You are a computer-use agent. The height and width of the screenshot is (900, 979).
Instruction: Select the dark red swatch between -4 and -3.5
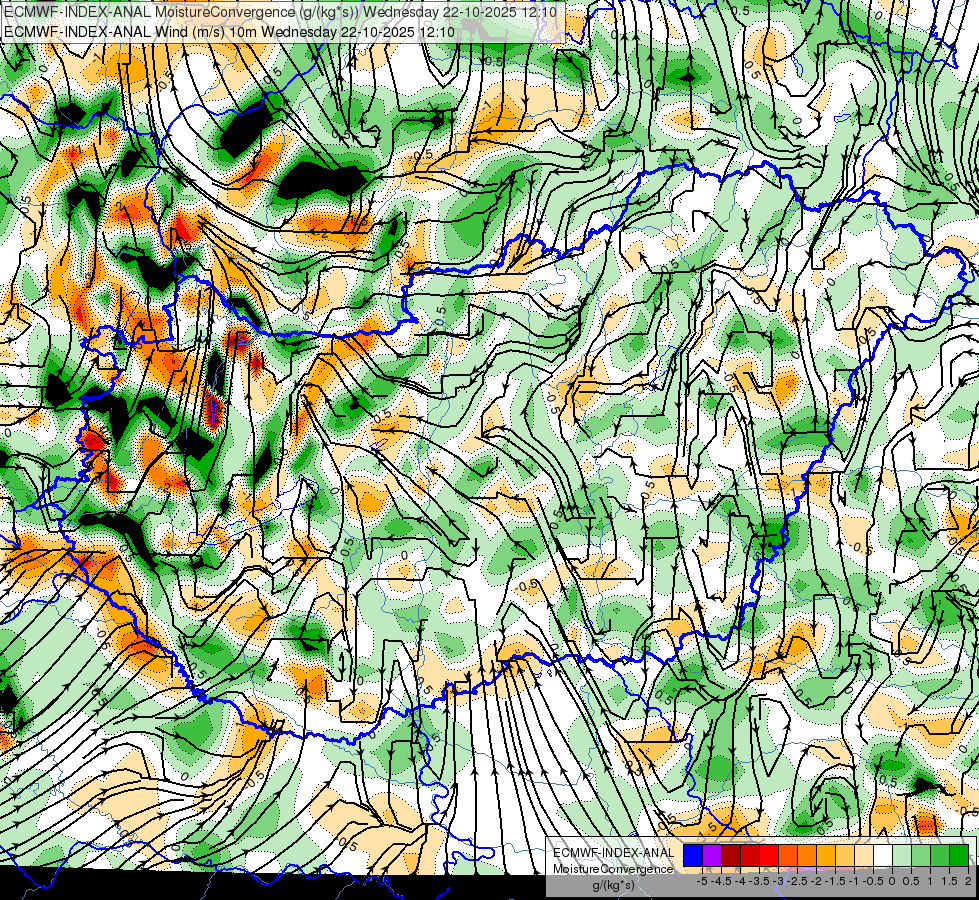pos(750,856)
